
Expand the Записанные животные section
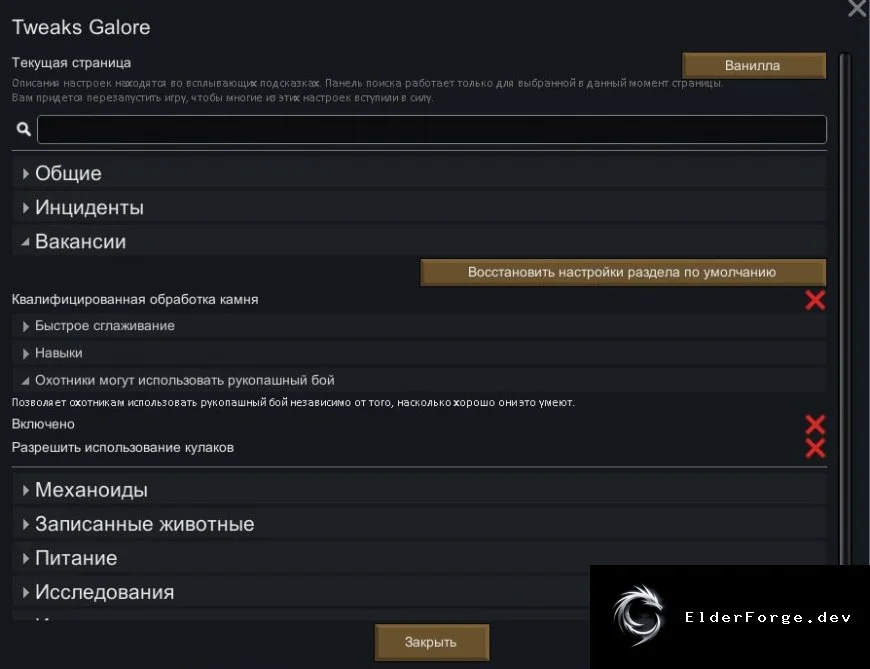click(419, 524)
